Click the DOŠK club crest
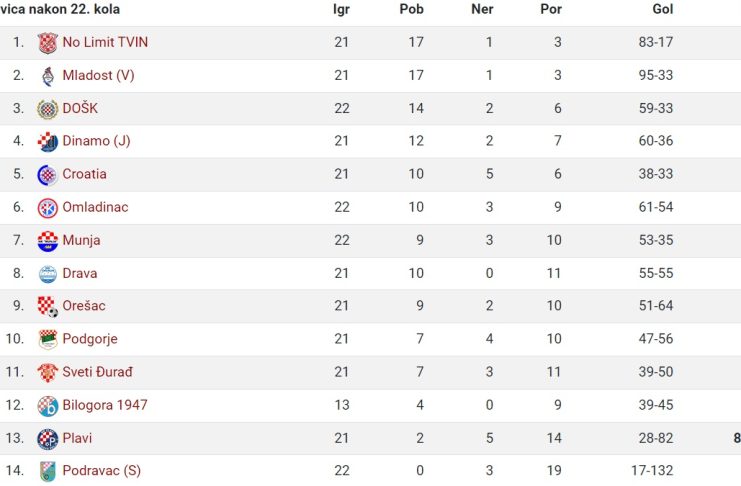741x486 pixels. coord(48,109)
